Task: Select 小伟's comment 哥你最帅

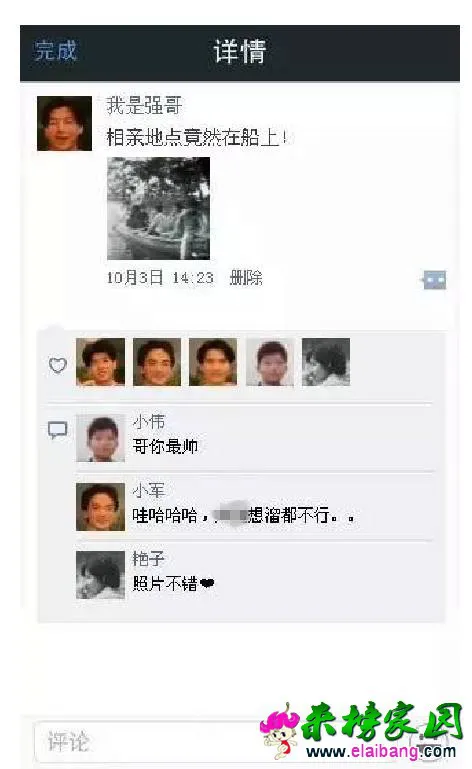Action: [165, 446]
